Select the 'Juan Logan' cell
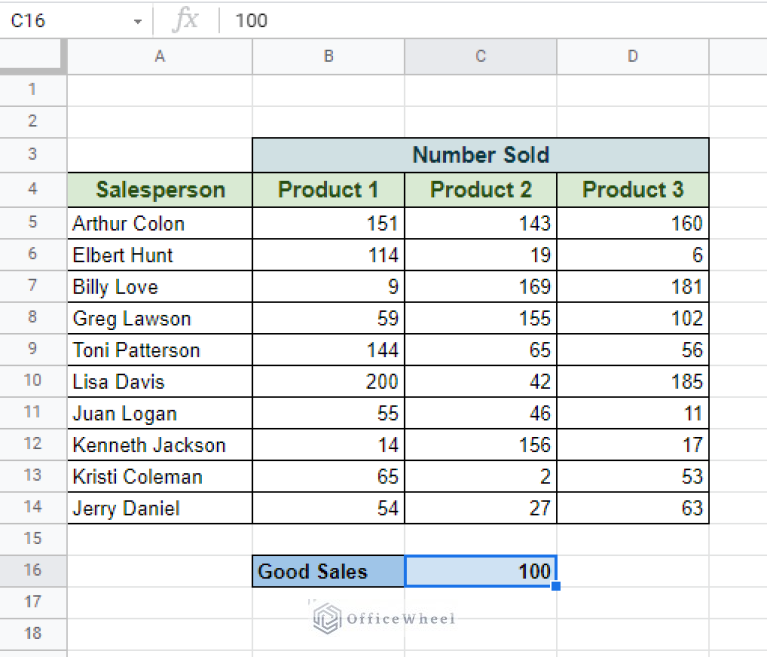 point(160,413)
